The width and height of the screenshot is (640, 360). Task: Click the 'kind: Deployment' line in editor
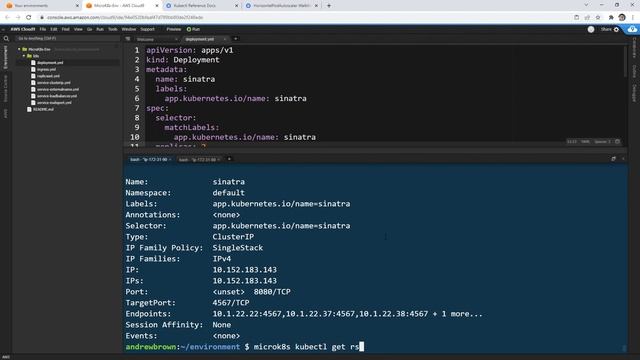click(x=183, y=60)
